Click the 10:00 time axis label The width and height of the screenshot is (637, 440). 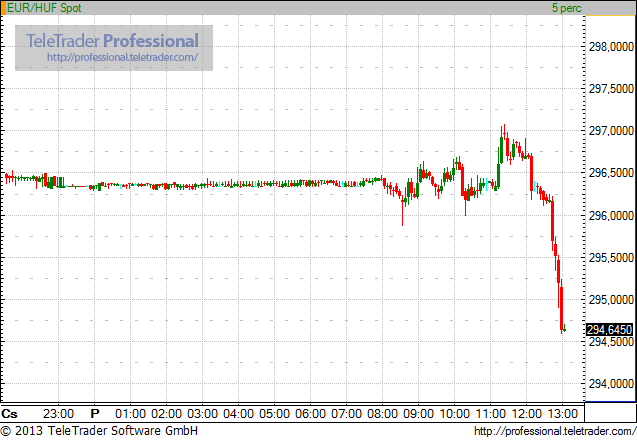pyautogui.click(x=455, y=414)
